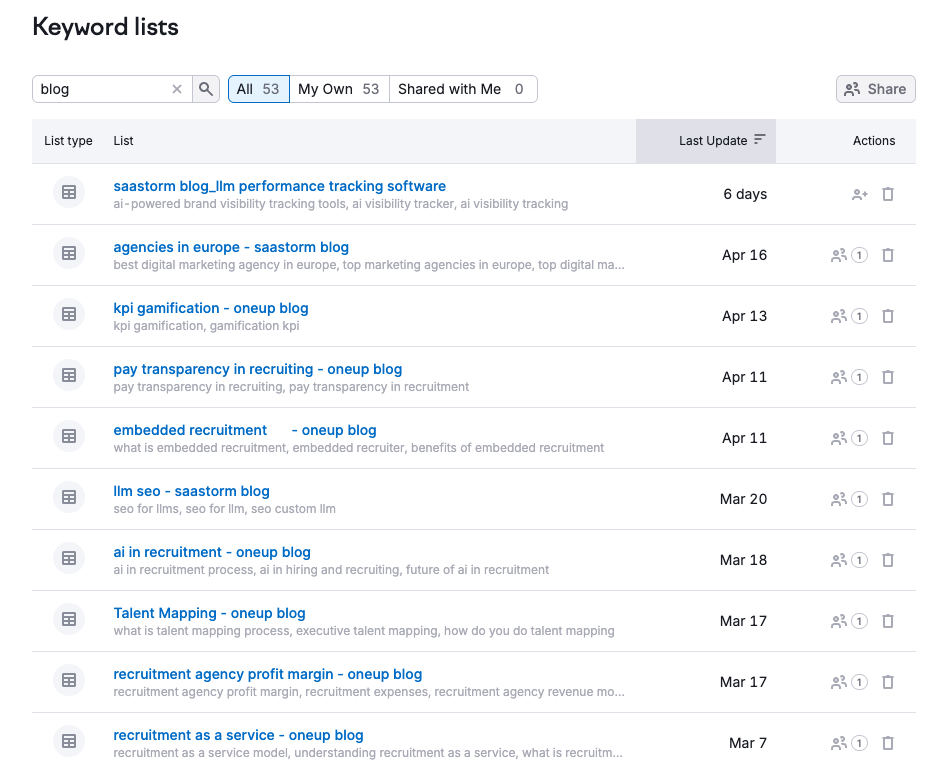
Task: Delete pay transparency in recruiting list
Action: click(x=888, y=377)
